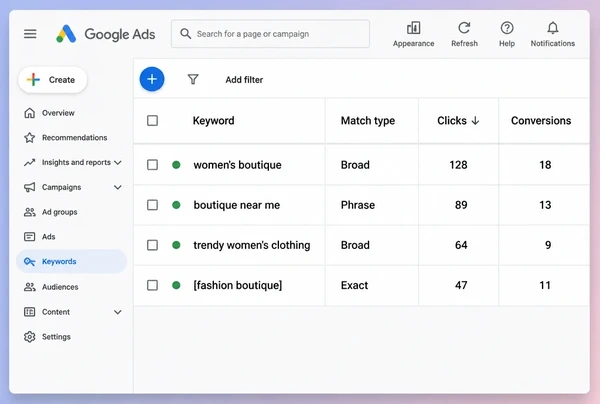600x404 pixels.
Task: Check the boutique near me row checkbox
Action: point(152,205)
